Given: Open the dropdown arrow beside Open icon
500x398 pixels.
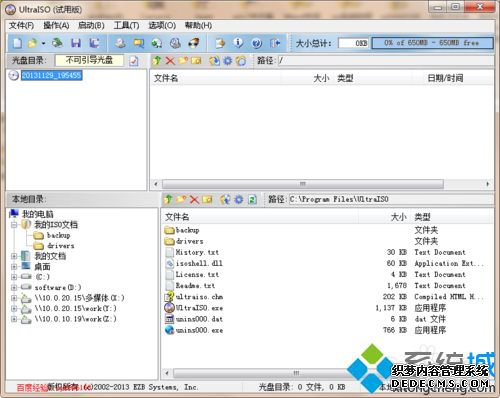Looking at the screenshot, I should [43, 43].
